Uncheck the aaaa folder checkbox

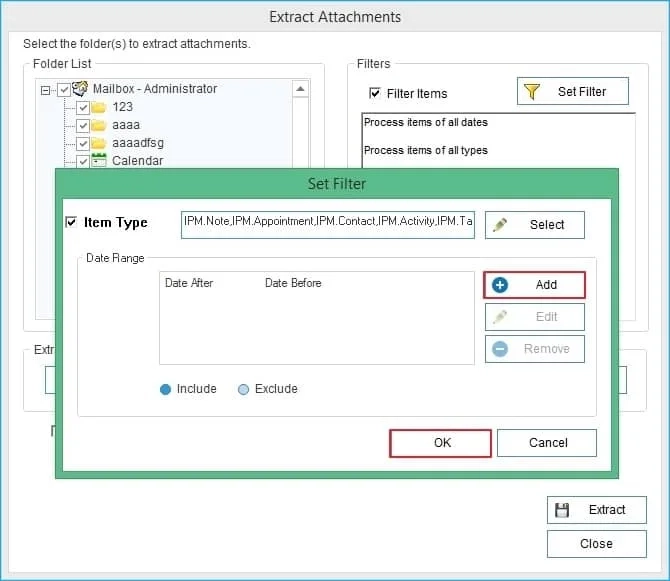point(83,126)
